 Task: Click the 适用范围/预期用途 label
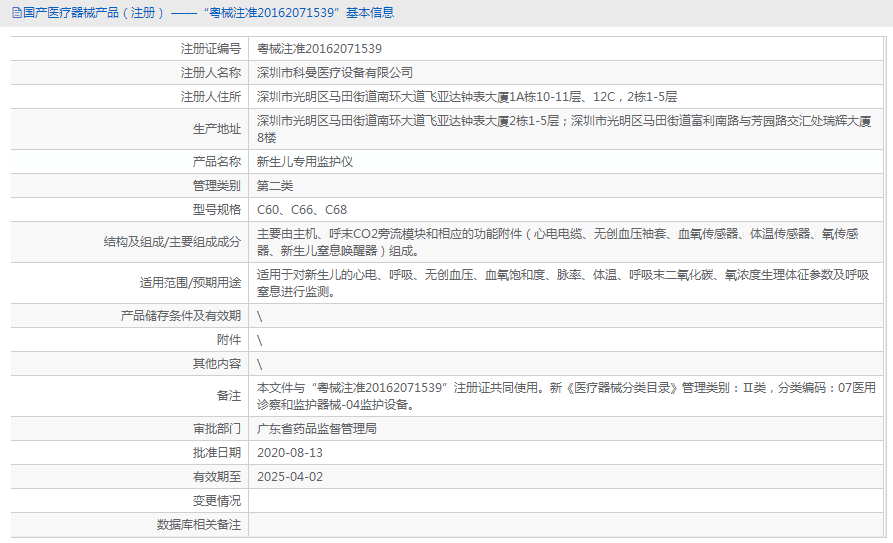190,283
